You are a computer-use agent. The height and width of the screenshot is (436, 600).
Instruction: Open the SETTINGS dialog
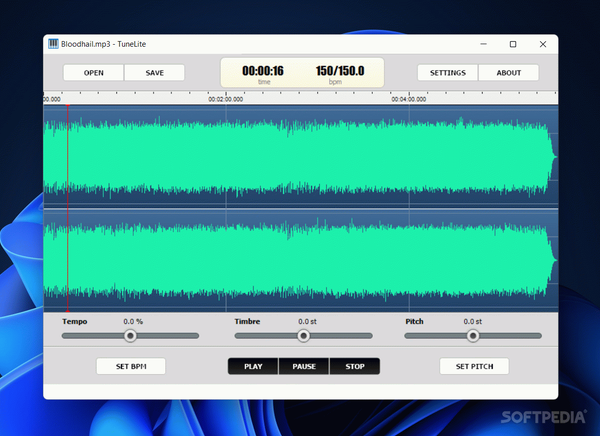click(448, 73)
